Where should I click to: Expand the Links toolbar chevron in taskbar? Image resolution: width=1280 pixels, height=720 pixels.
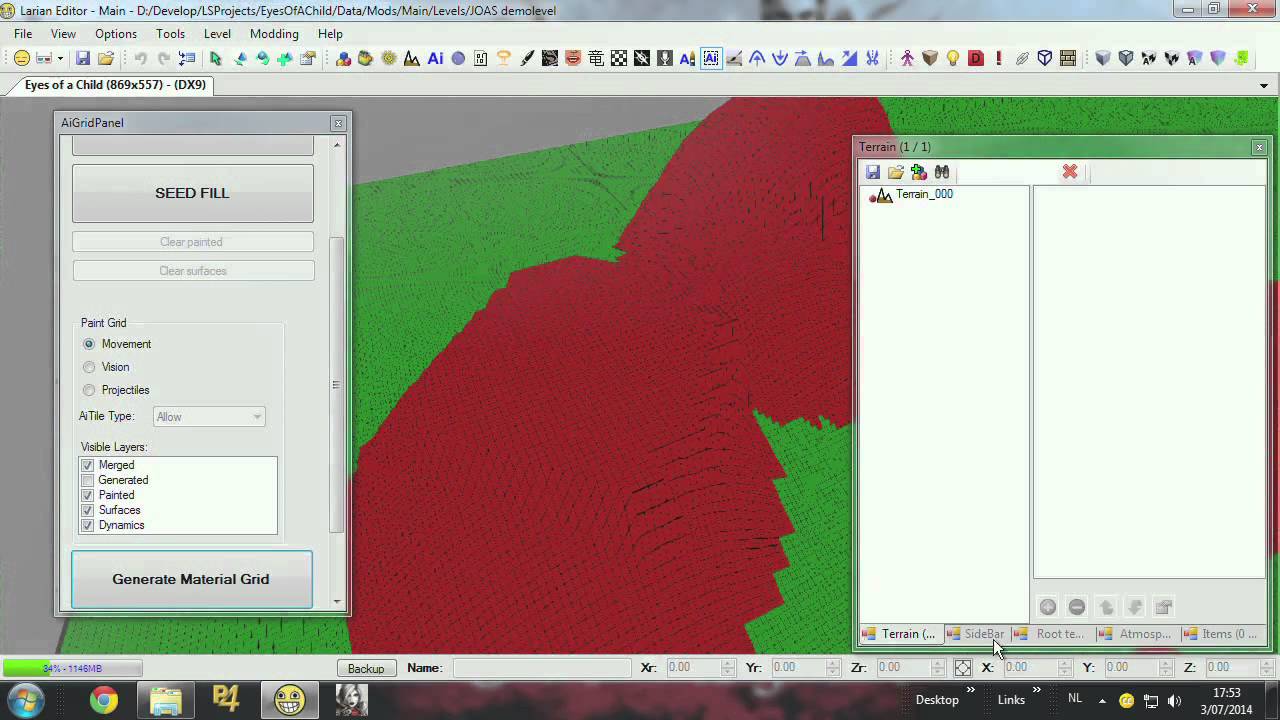(x=1036, y=689)
